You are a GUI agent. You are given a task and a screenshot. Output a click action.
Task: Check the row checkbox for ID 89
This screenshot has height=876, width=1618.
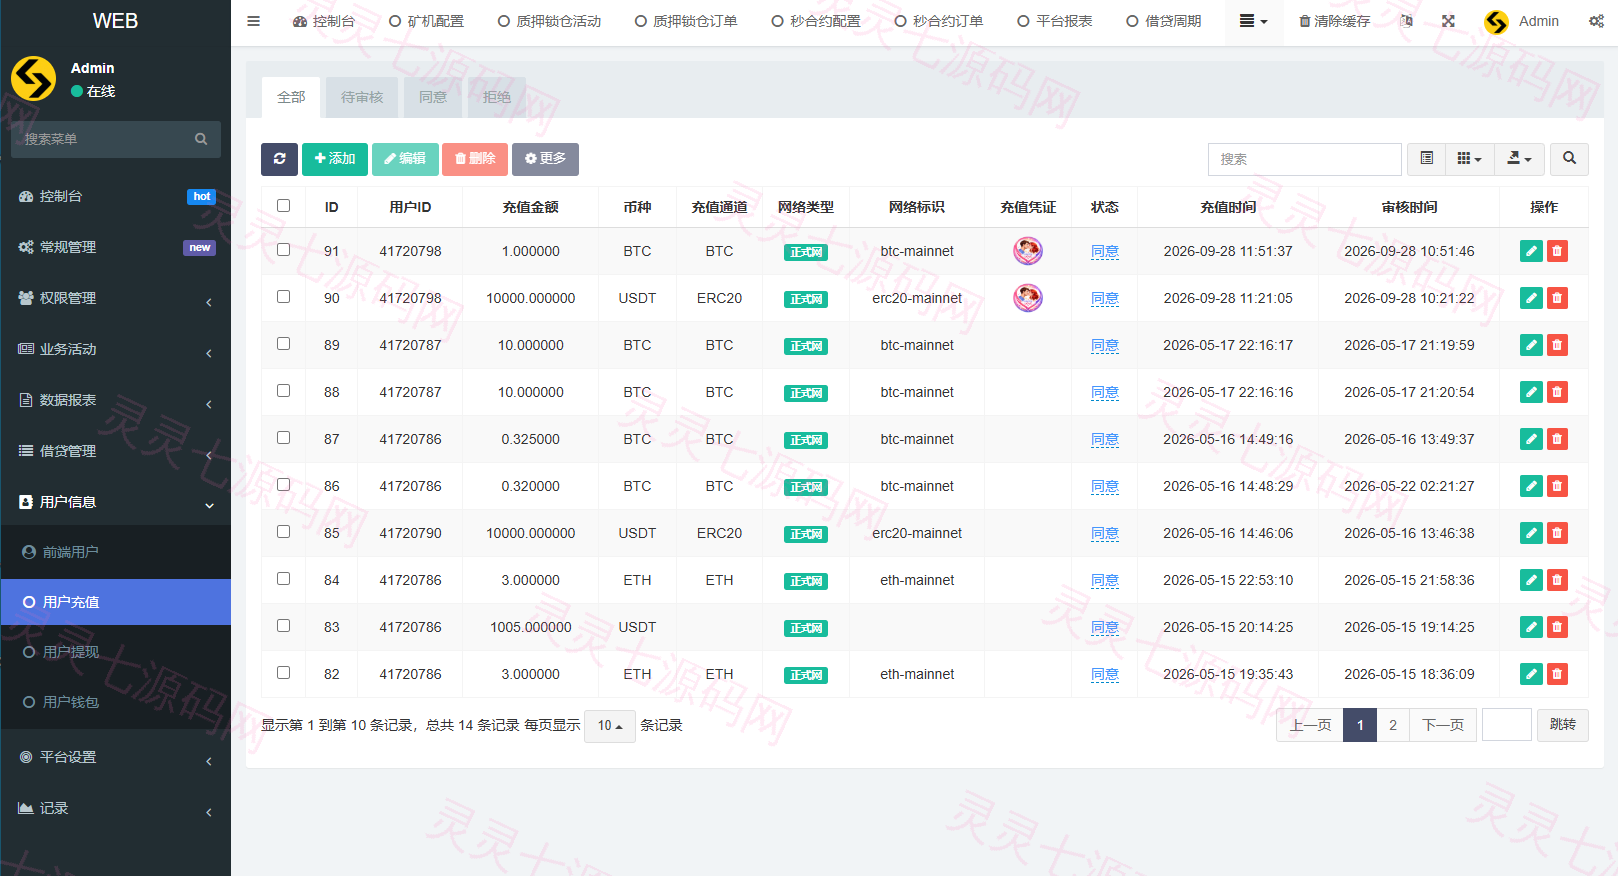[x=284, y=344]
